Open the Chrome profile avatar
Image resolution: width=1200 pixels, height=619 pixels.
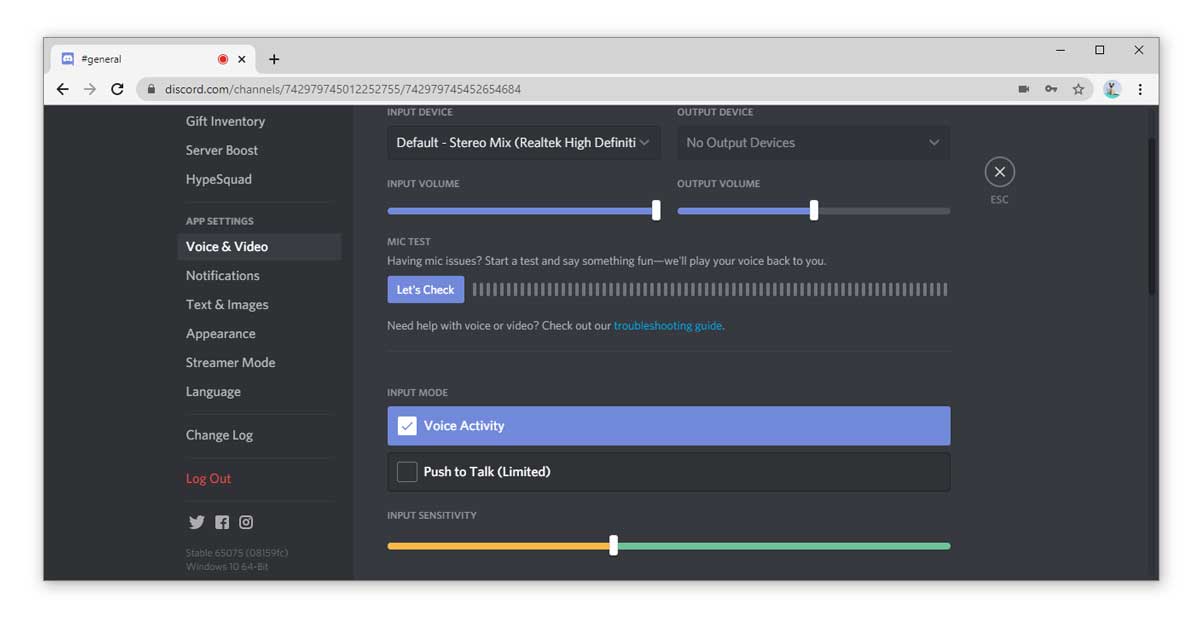1112,89
